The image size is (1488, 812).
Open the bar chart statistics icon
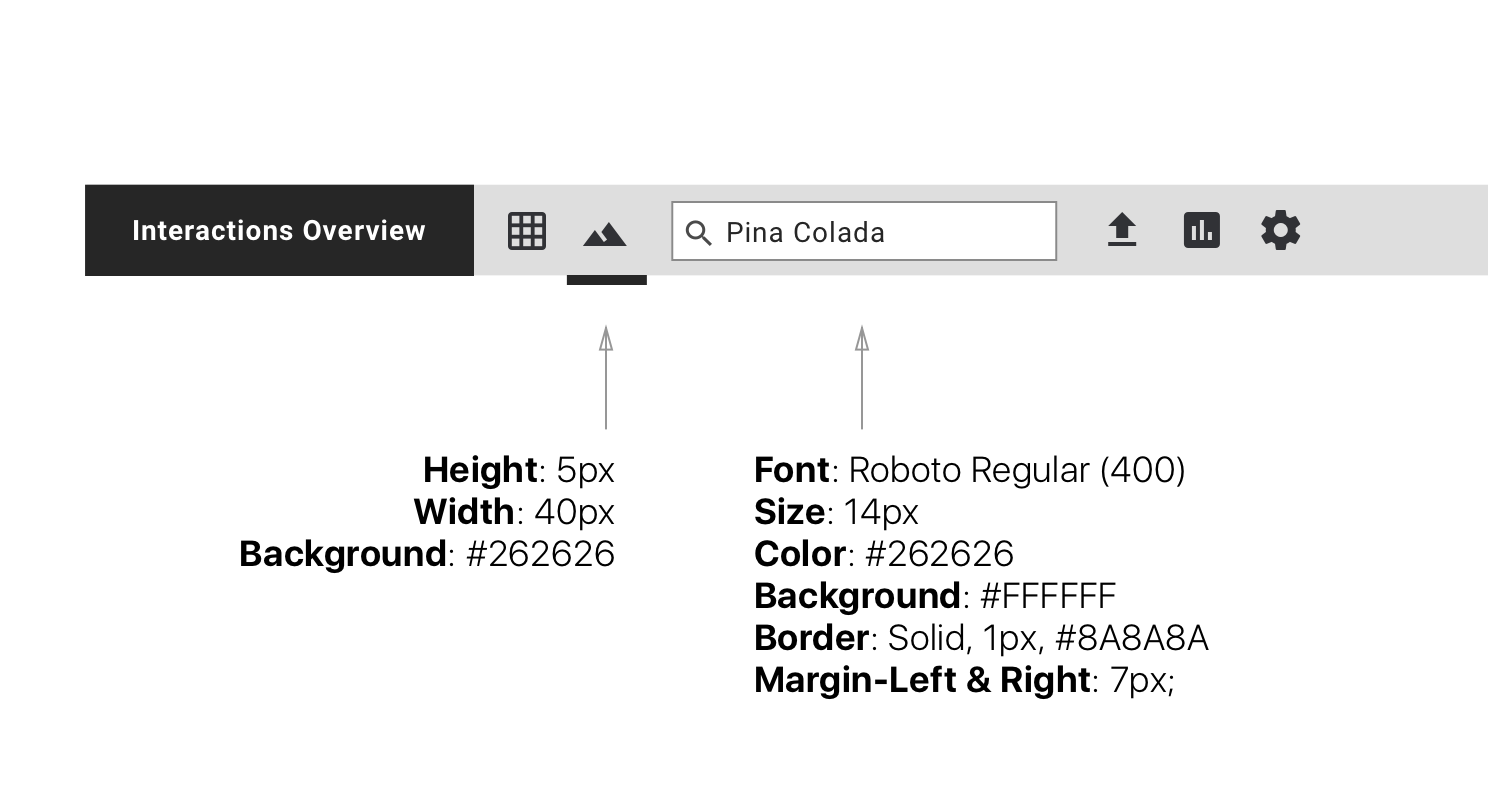pyautogui.click(x=1201, y=230)
